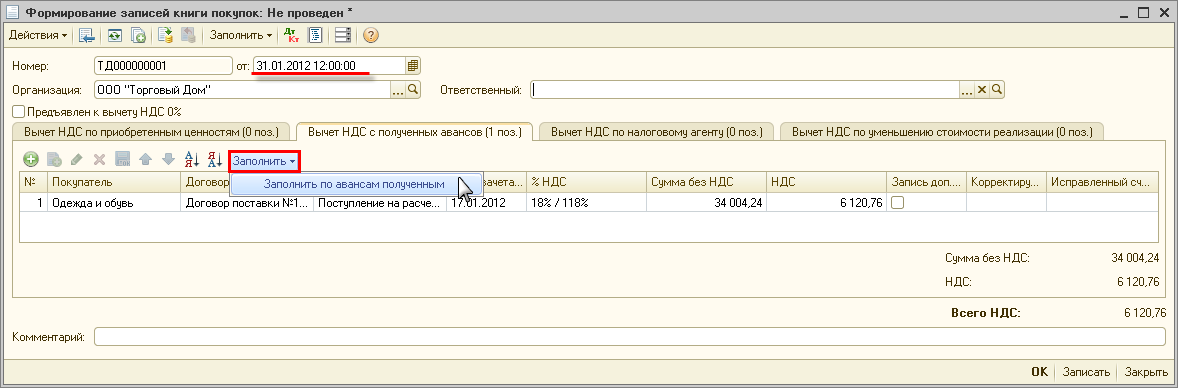Toggle Предъявлен к вычету НДС 0% checkbox

[19, 111]
